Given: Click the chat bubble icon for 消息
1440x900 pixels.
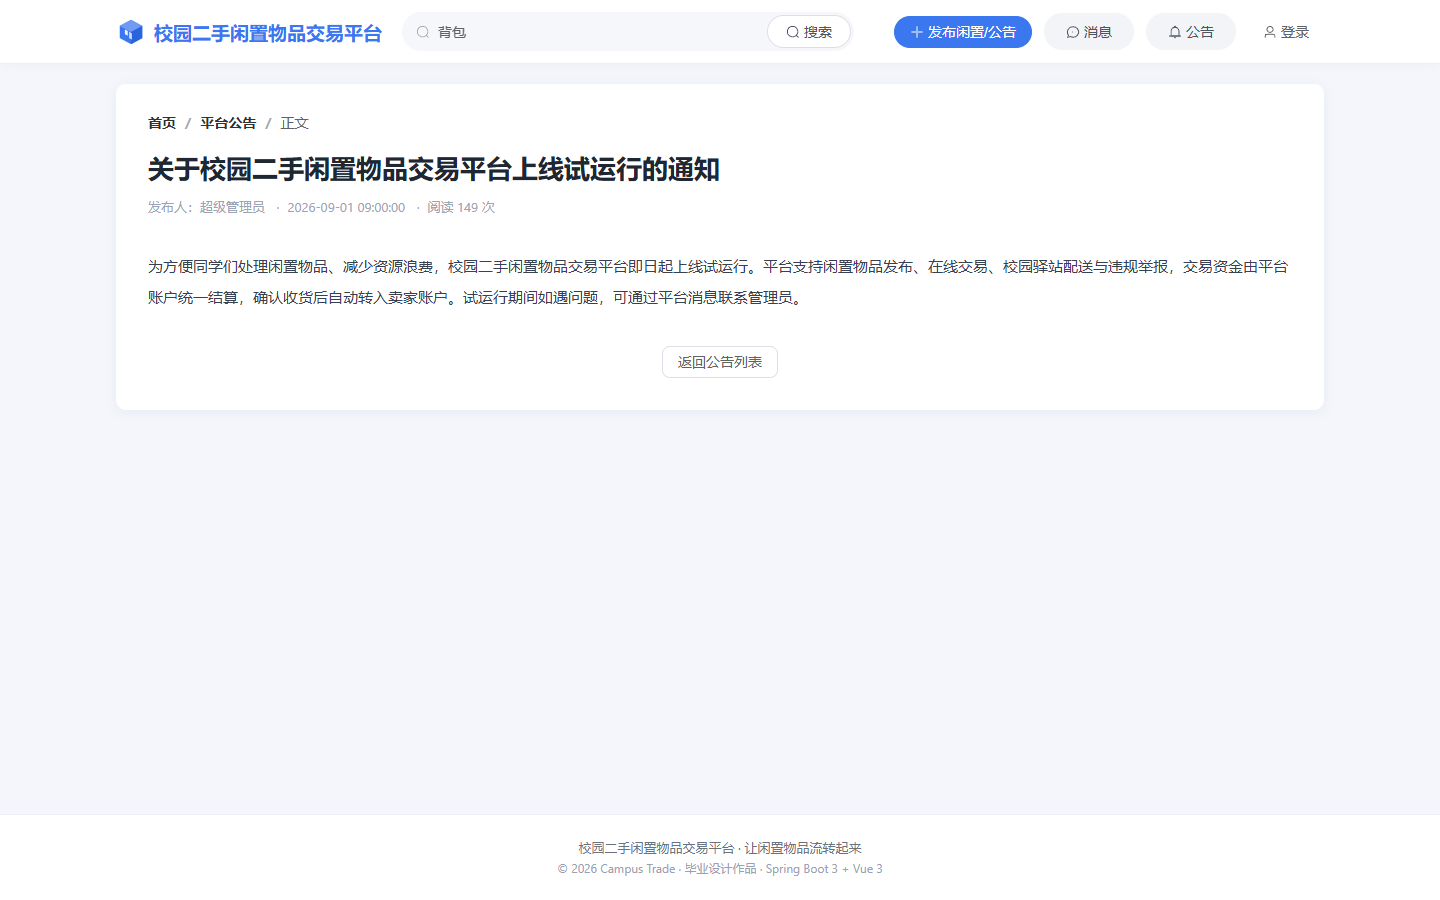Looking at the screenshot, I should coord(1073,32).
